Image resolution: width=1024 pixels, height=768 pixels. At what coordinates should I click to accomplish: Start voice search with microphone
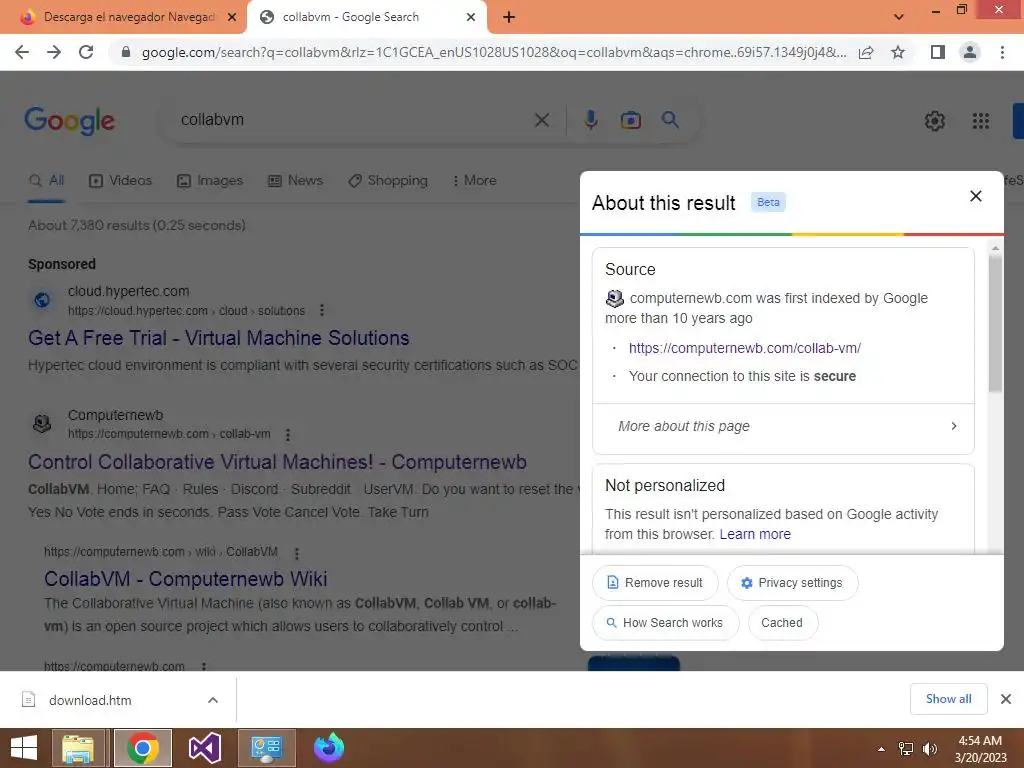pyautogui.click(x=591, y=120)
